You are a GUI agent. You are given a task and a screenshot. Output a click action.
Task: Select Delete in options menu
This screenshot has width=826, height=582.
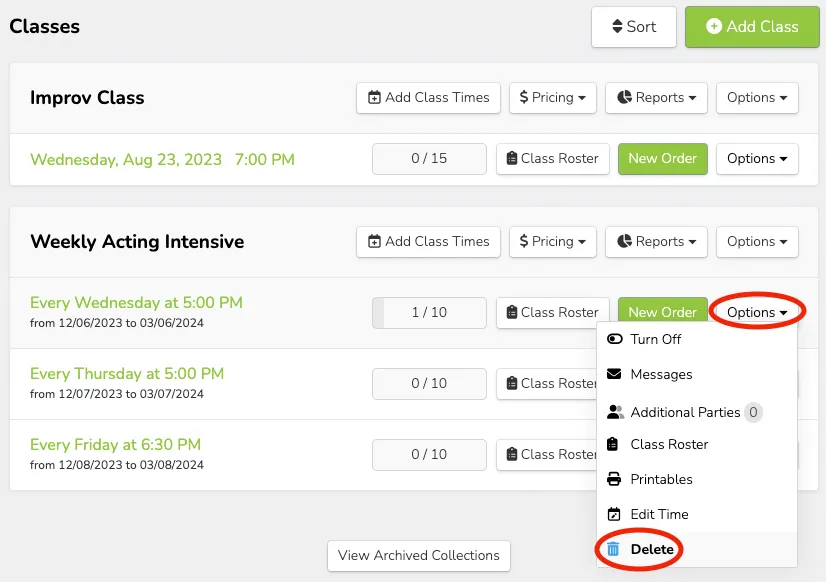tap(697, 549)
